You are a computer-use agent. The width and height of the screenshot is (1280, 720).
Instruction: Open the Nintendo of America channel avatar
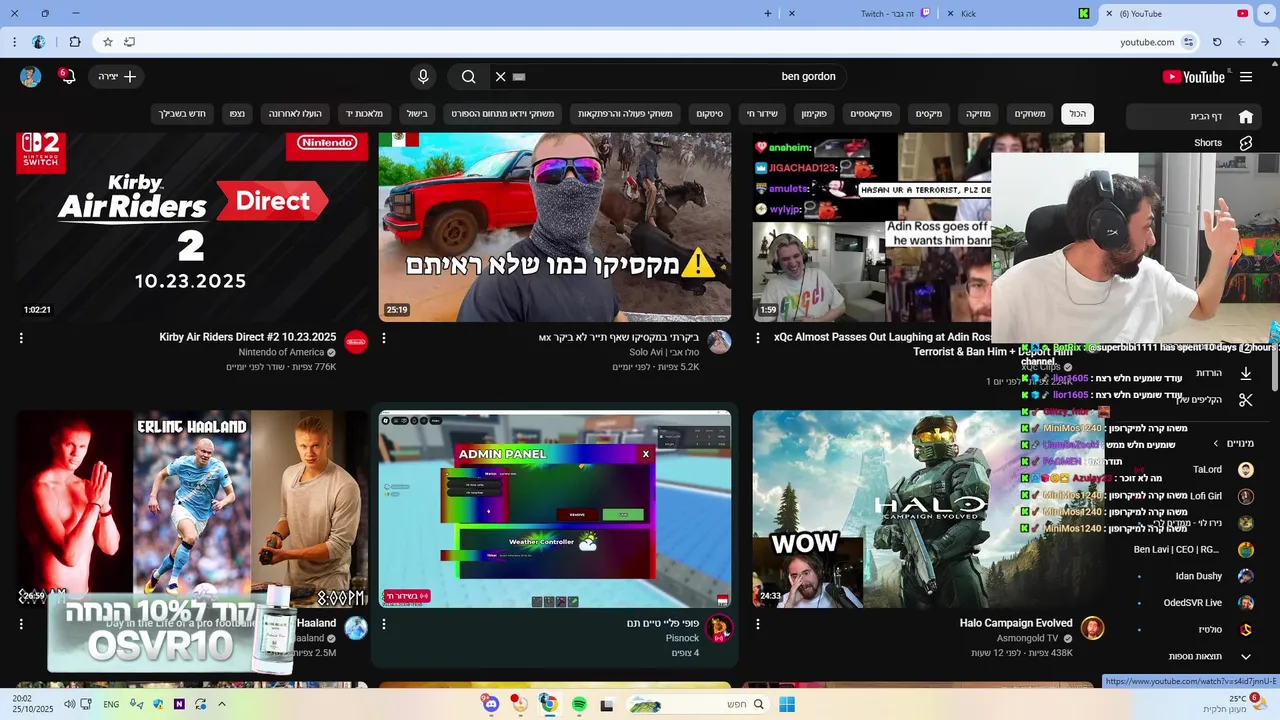(x=356, y=343)
